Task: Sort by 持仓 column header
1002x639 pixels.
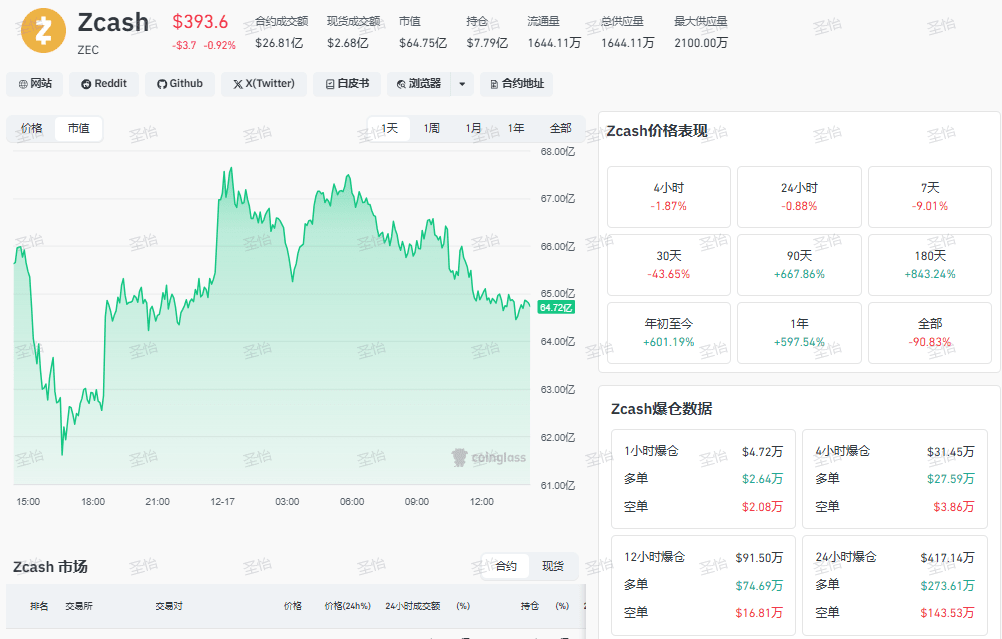Action: point(530,606)
